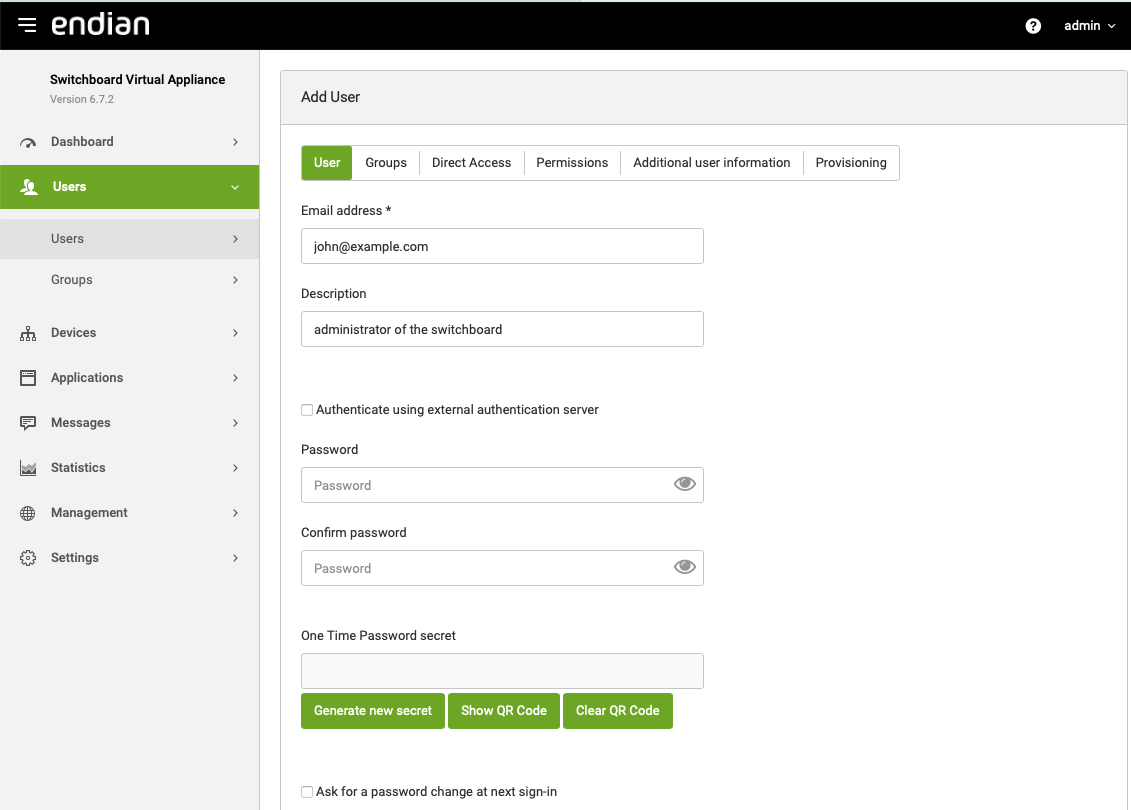Image resolution: width=1131 pixels, height=810 pixels.
Task: Click the Dashboard gauge icon
Action: point(28,142)
